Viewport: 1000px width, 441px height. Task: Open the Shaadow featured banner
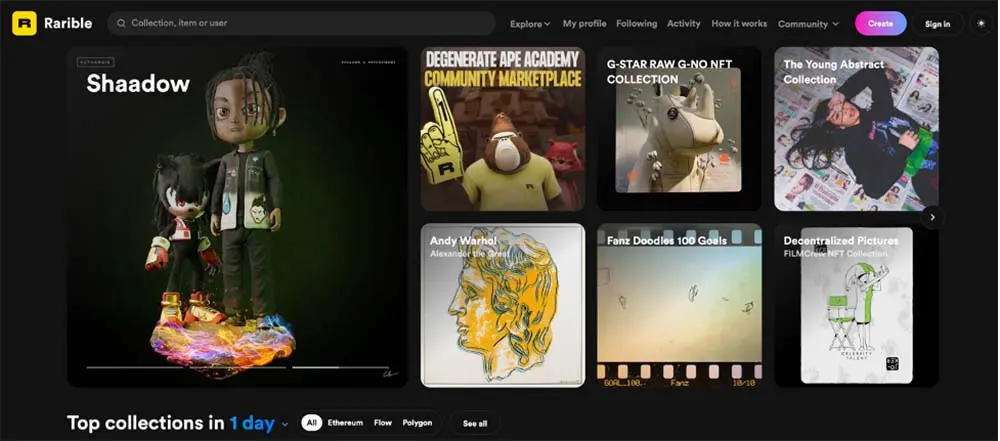click(x=237, y=216)
